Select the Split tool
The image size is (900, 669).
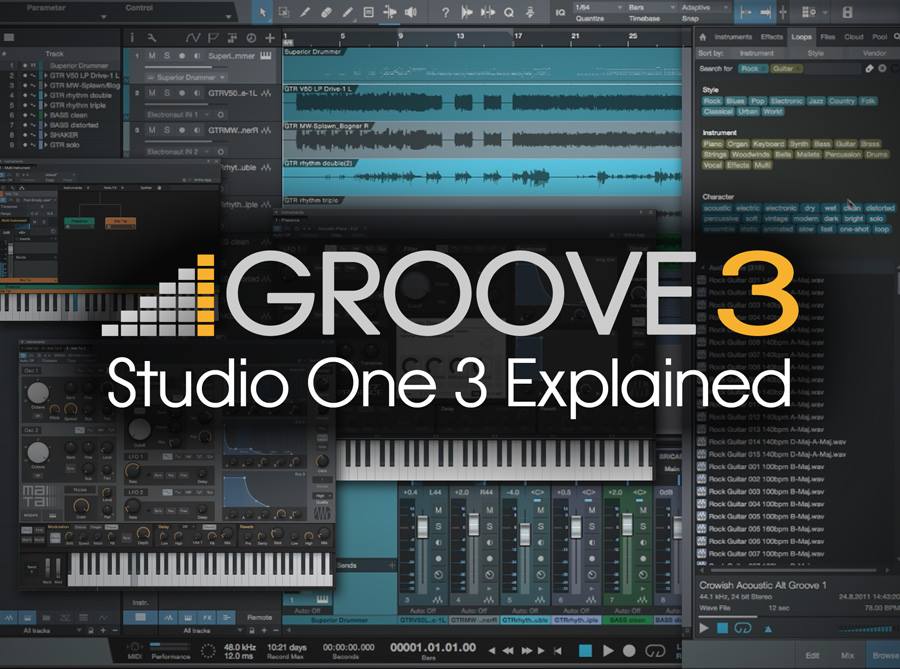click(305, 12)
